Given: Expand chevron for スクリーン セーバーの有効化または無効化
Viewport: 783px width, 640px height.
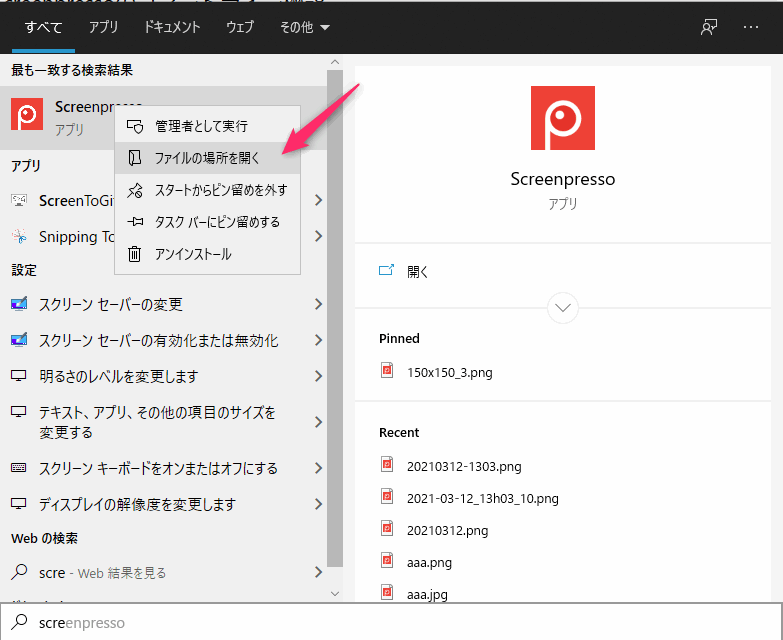Looking at the screenshot, I should (319, 340).
